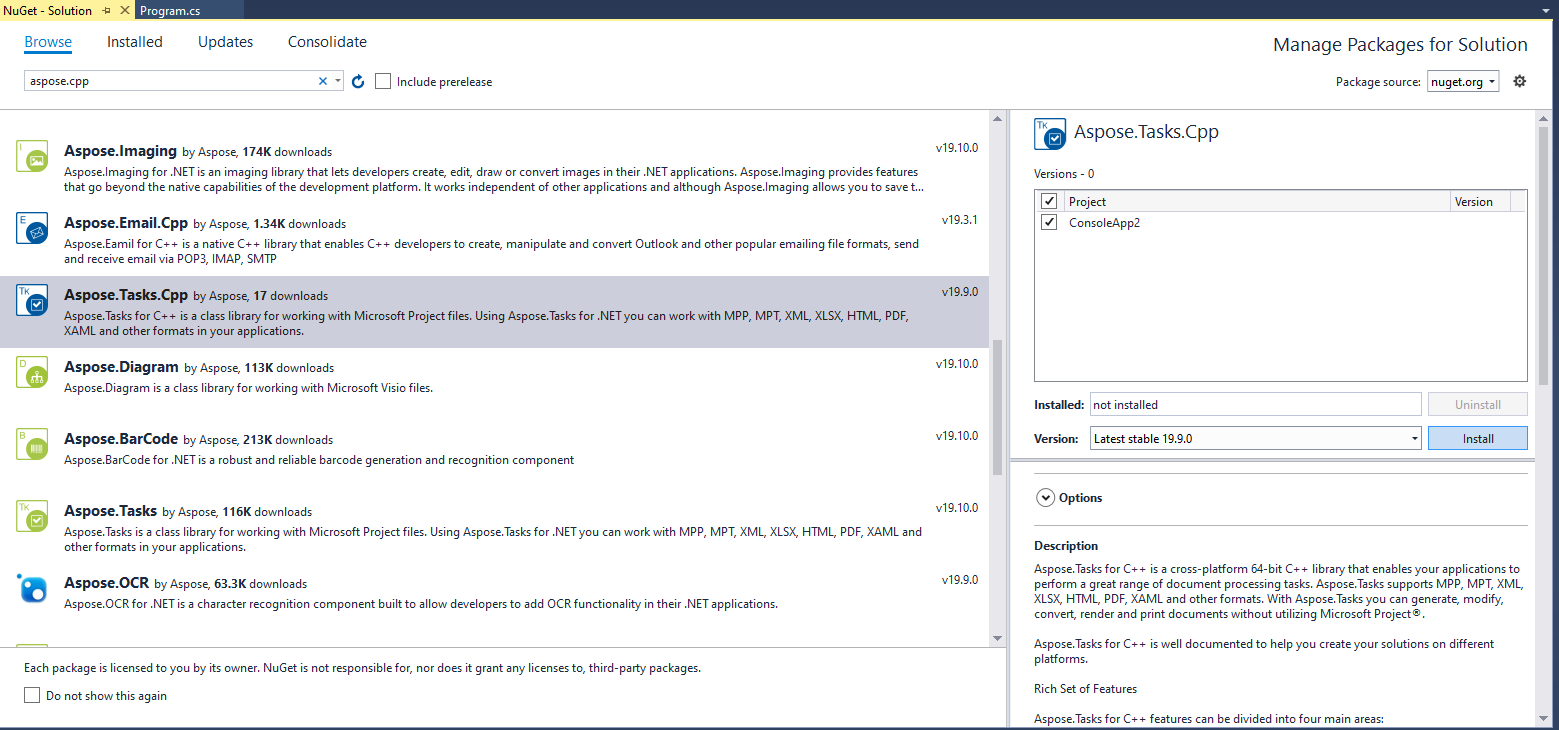Open package source settings gear
The width and height of the screenshot is (1559, 730).
(1519, 81)
